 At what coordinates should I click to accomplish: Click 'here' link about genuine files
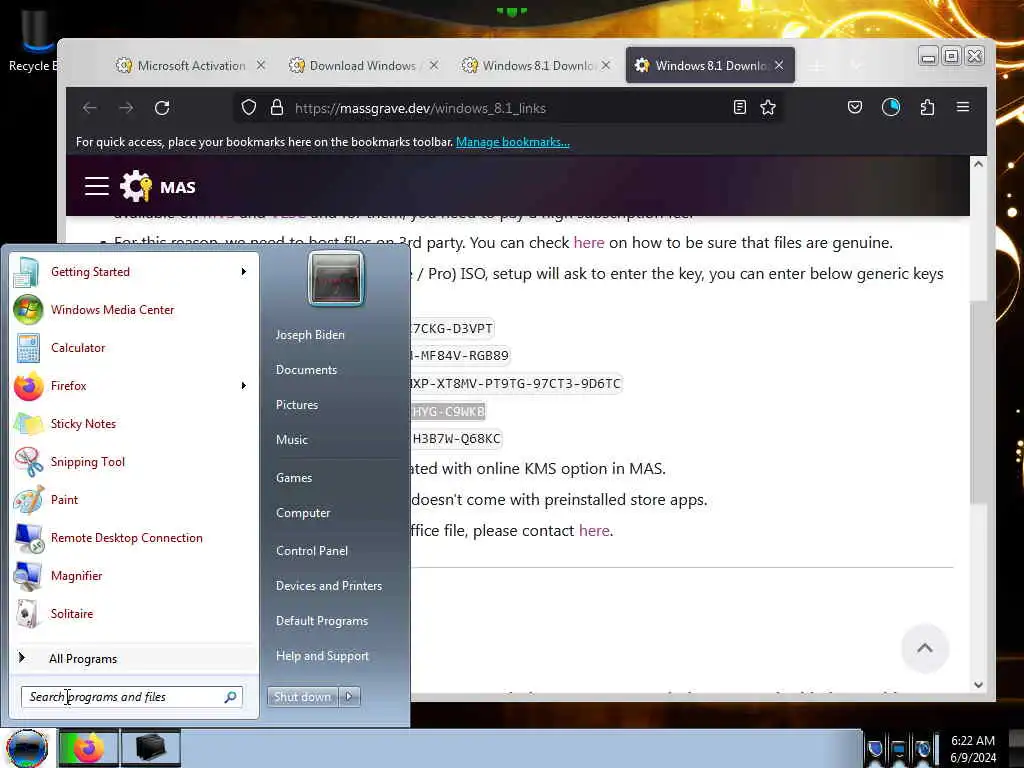coord(588,243)
